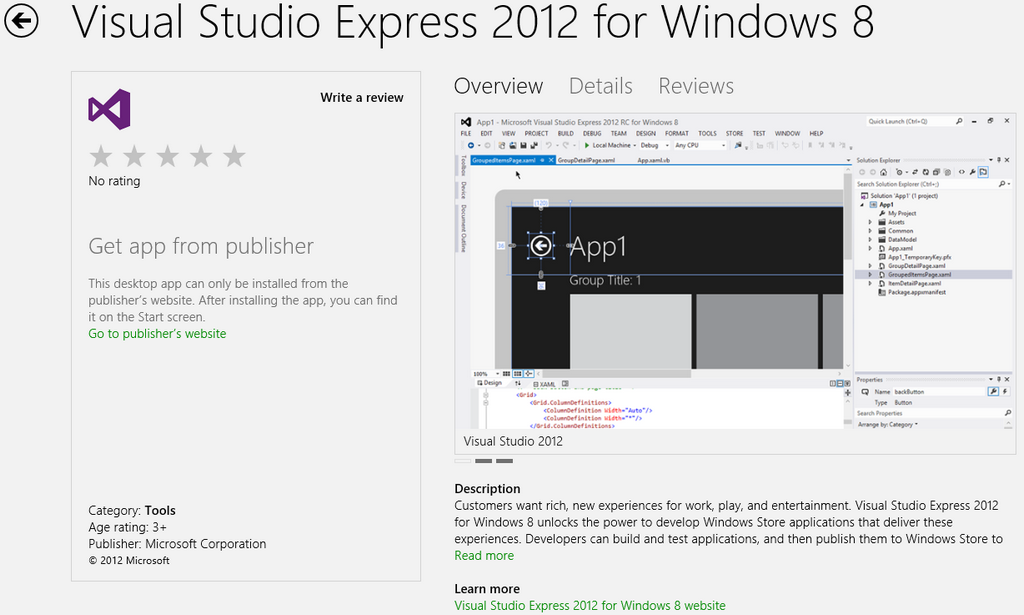
Task: Expand description with Read more
Action: [484, 556]
